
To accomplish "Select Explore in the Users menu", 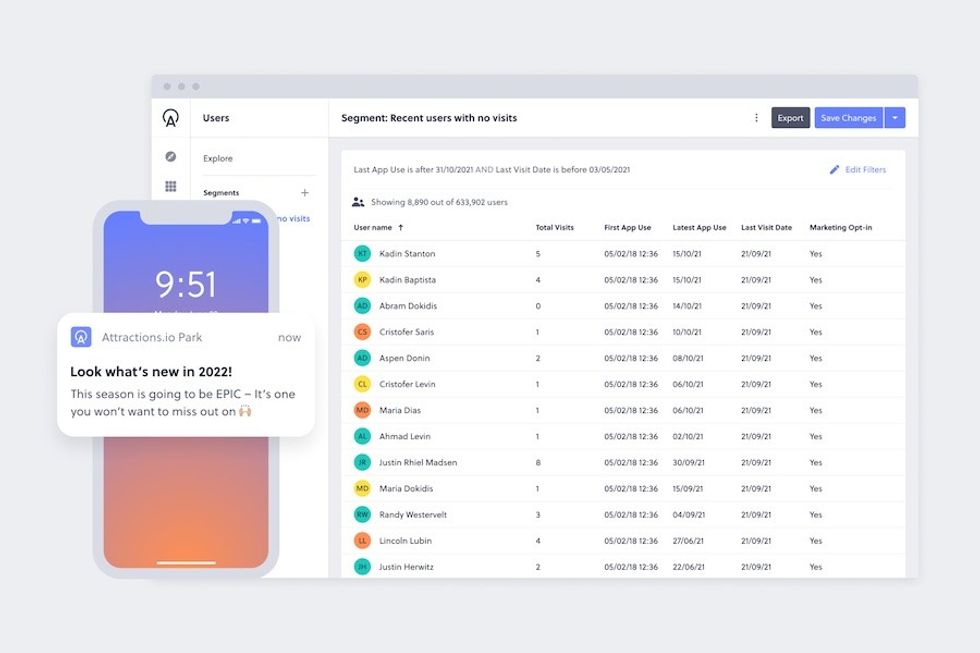I will pyautogui.click(x=218, y=158).
